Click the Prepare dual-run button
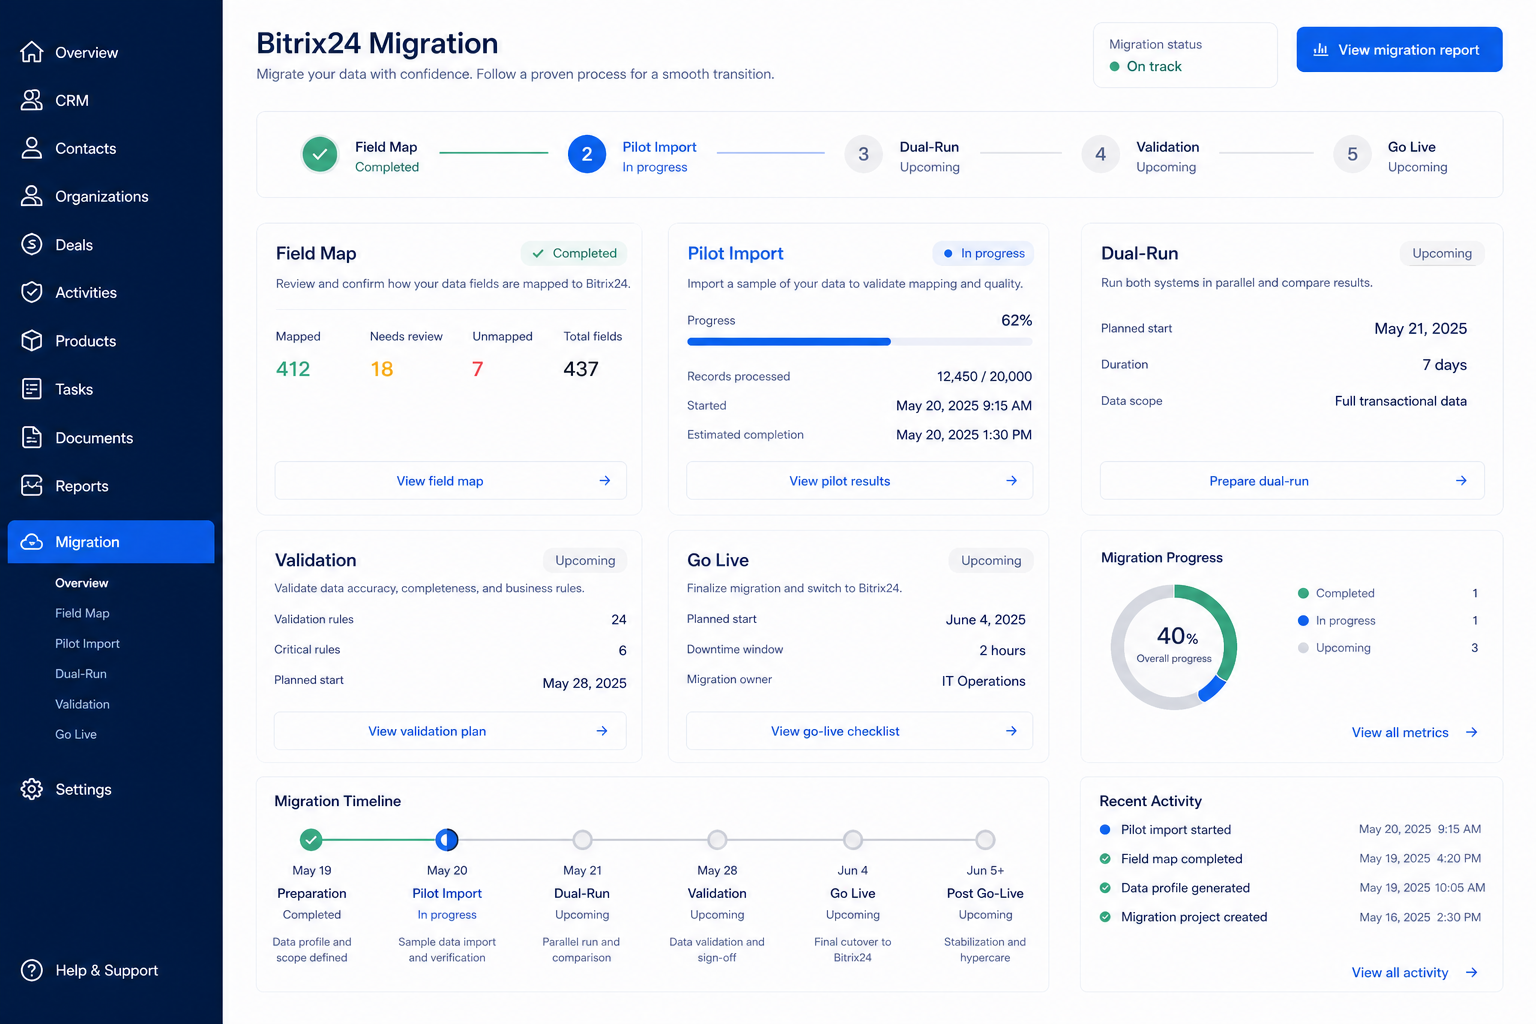This screenshot has width=1536, height=1024. pos(1292,481)
